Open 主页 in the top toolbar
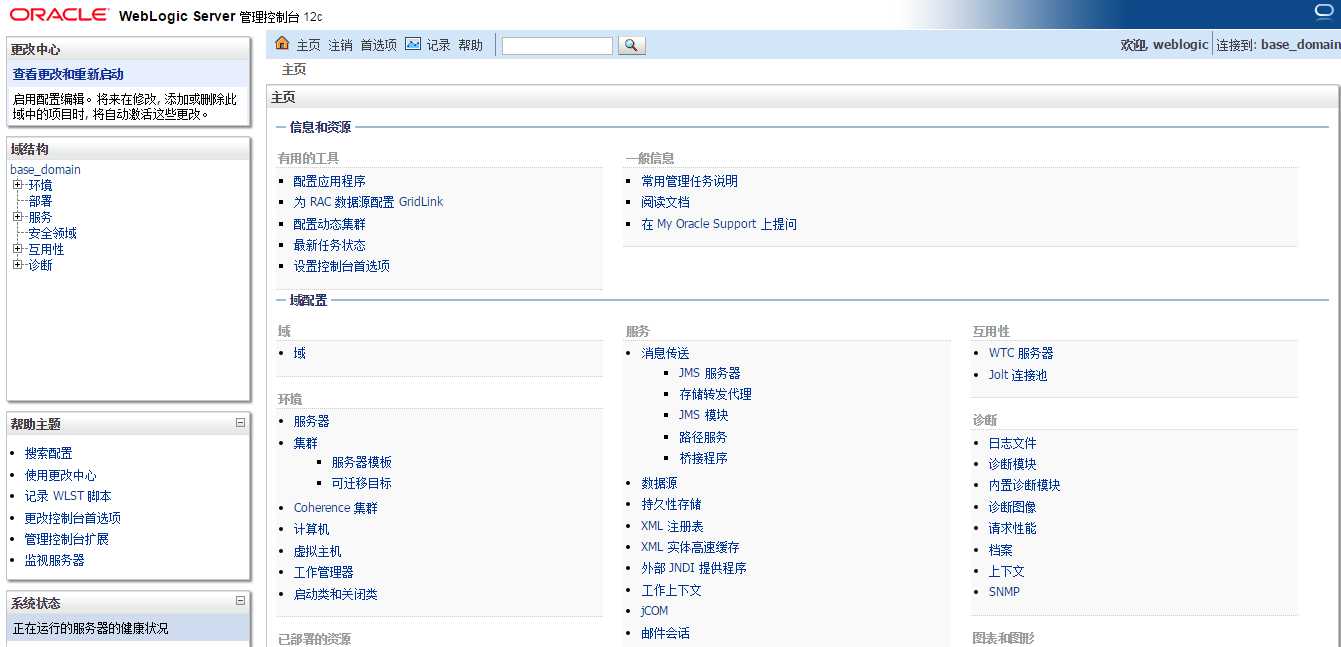Viewport: 1341px width, 647px height. (x=308, y=45)
